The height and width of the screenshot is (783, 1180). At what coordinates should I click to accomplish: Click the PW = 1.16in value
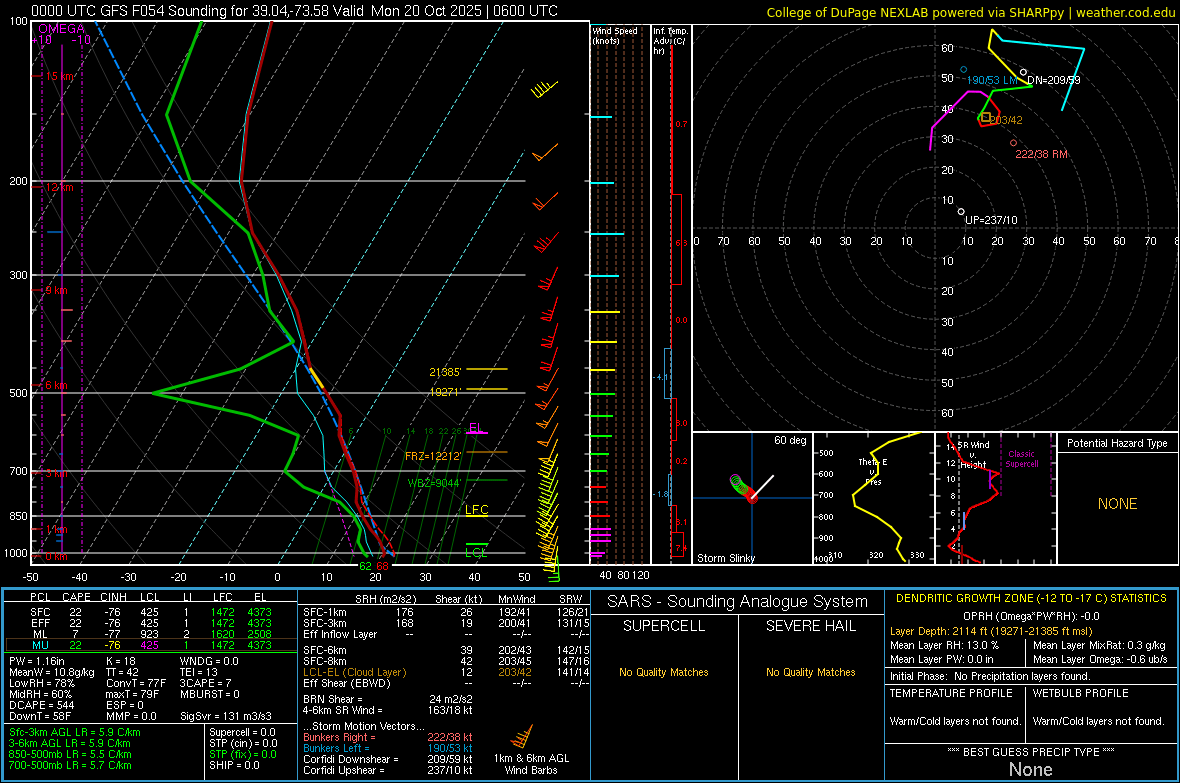[40, 661]
